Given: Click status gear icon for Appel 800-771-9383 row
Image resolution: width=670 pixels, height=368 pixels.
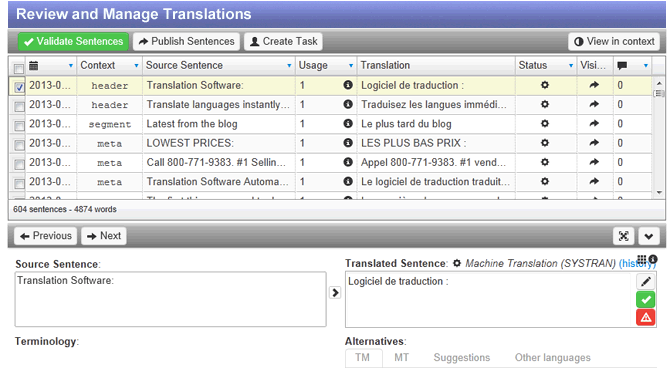Looking at the screenshot, I should [544, 162].
